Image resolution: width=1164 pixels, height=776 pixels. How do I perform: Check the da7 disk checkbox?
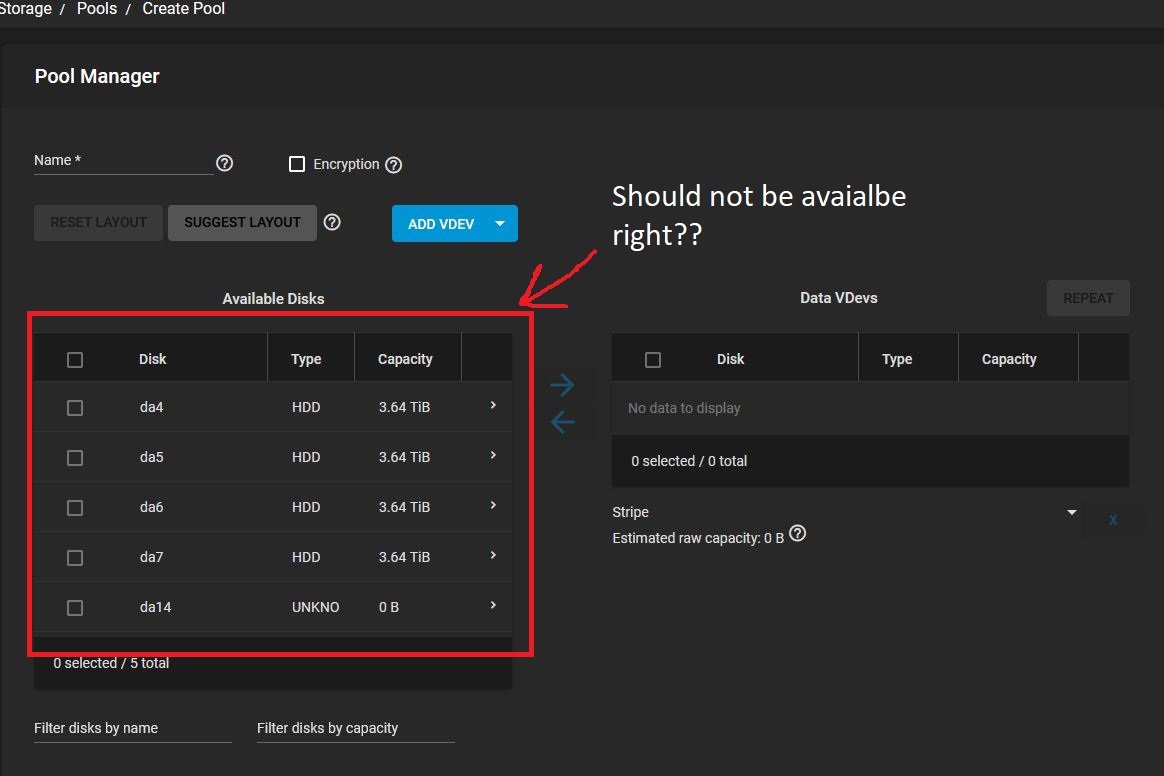(x=75, y=558)
